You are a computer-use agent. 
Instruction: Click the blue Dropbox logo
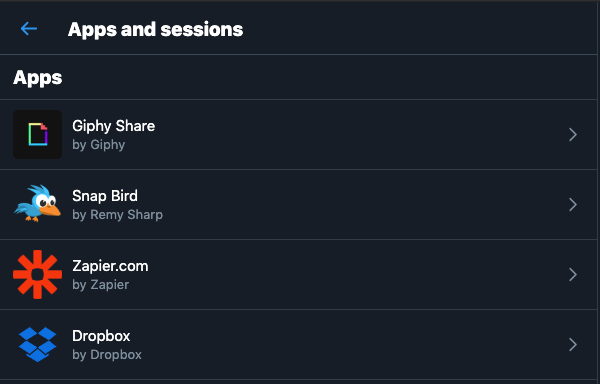tap(38, 344)
